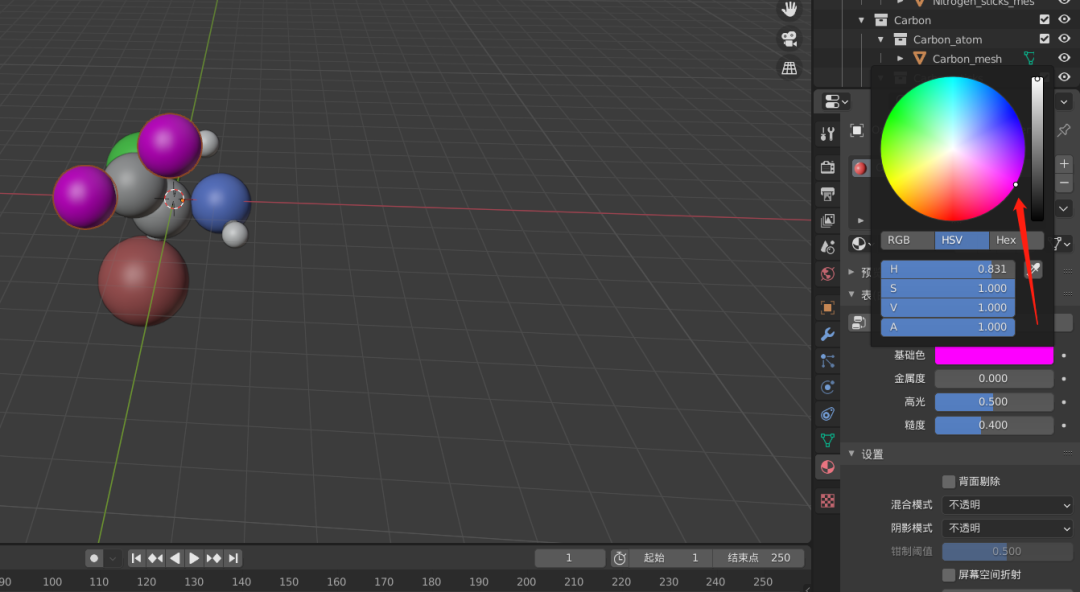Viewport: 1080px width, 592px height.
Task: Open the Texture properties tab
Action: (x=828, y=501)
